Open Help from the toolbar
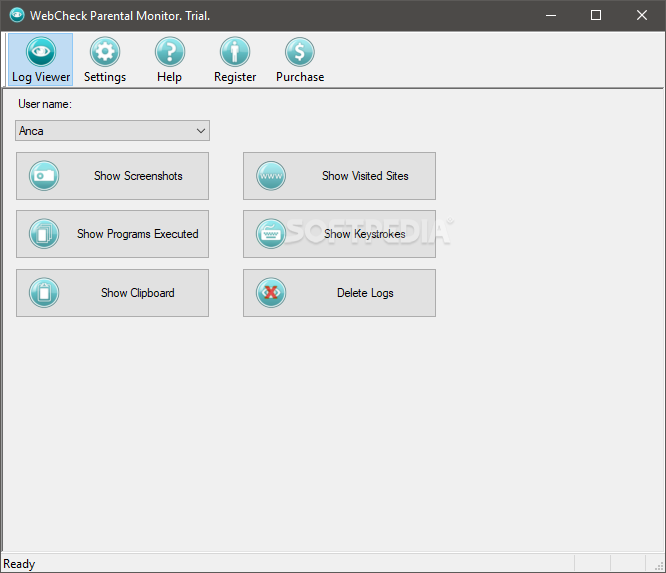Screen dimensions: 666x573 [169, 59]
